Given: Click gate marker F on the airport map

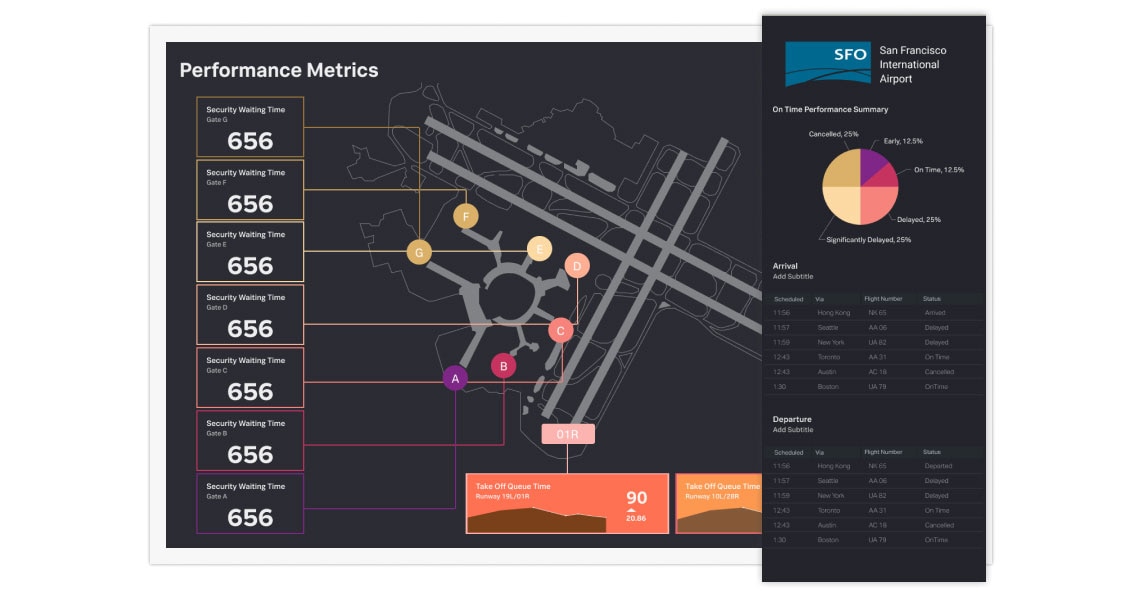Looking at the screenshot, I should (465, 216).
